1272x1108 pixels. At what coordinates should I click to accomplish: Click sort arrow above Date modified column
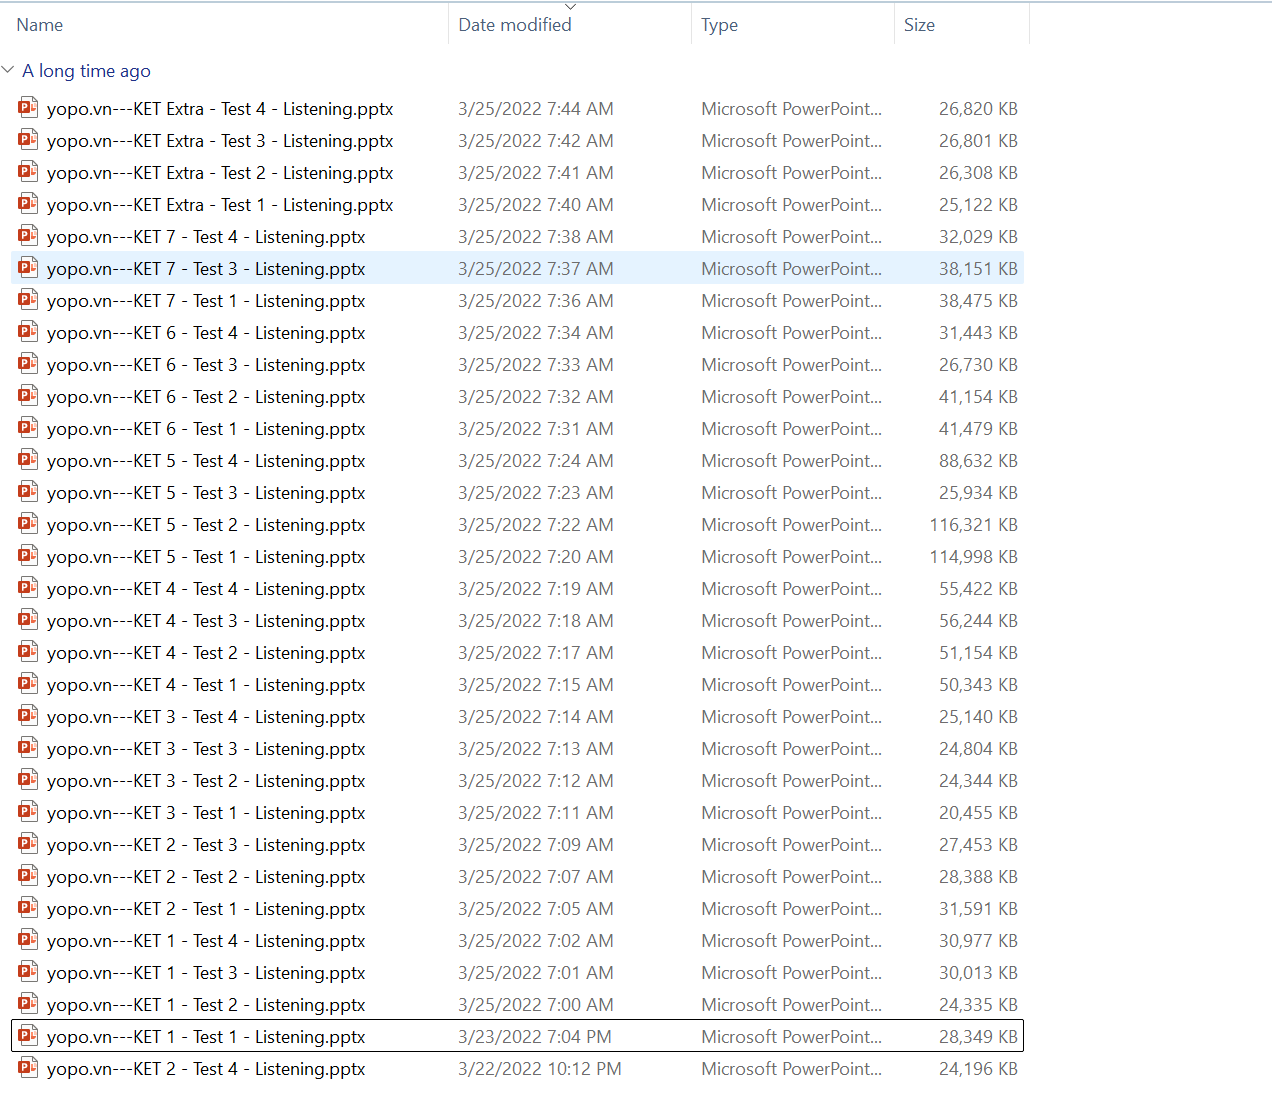(x=570, y=7)
